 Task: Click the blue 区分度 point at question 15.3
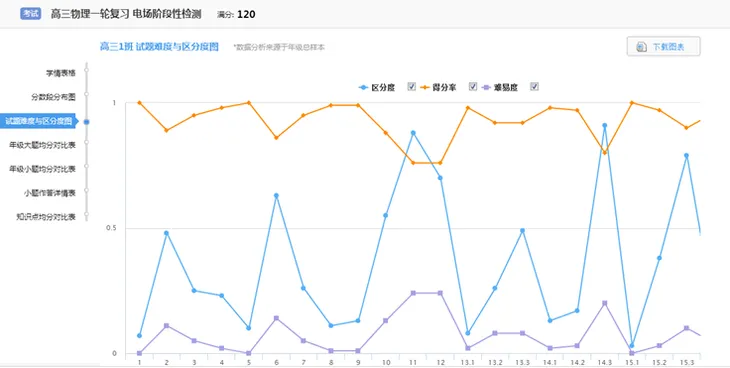pyautogui.click(x=686, y=156)
